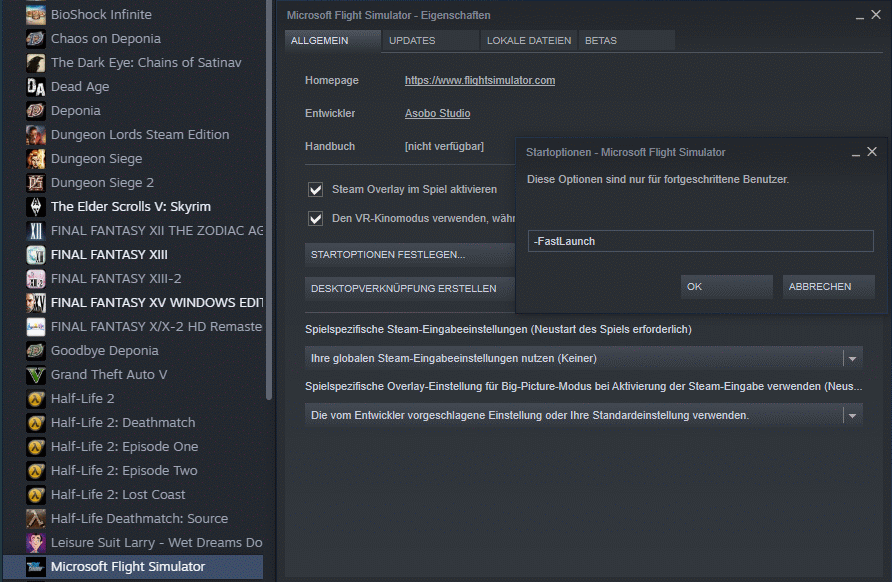Click the BioShock Infinite game icon
The image size is (892, 582).
tap(36, 15)
